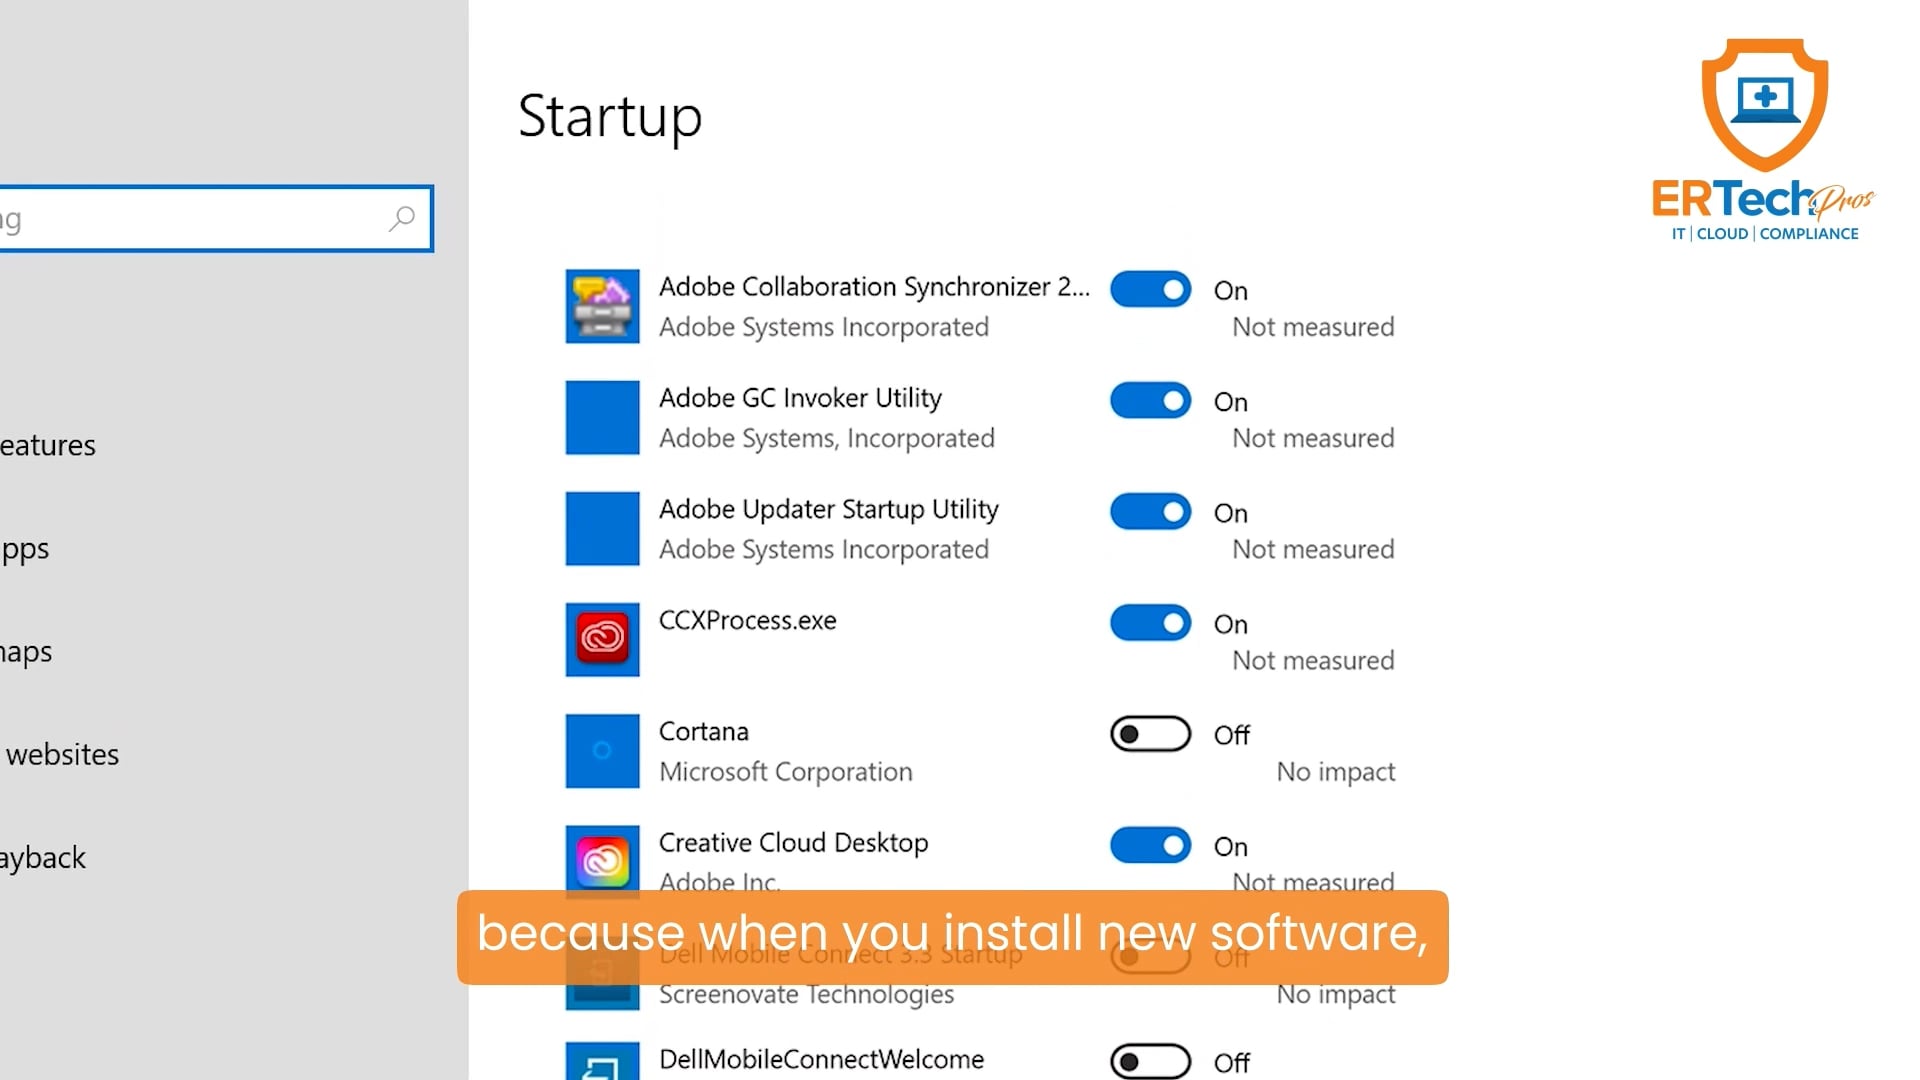Click the CCXProcess.exe red icon
Image resolution: width=1920 pixels, height=1080 pixels.
tap(602, 639)
